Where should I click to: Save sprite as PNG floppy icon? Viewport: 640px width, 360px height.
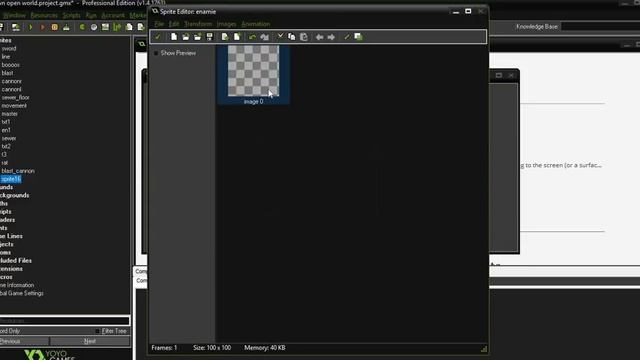click(x=209, y=37)
